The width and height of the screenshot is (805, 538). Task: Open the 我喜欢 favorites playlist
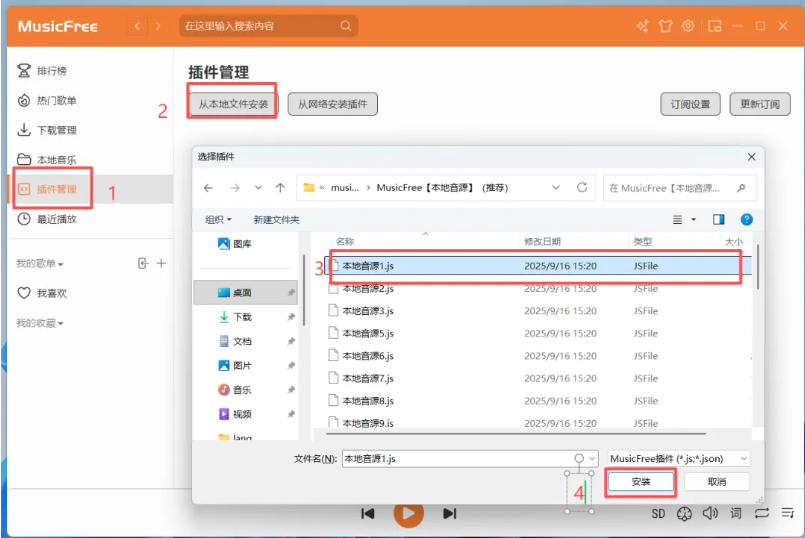[x=42, y=293]
